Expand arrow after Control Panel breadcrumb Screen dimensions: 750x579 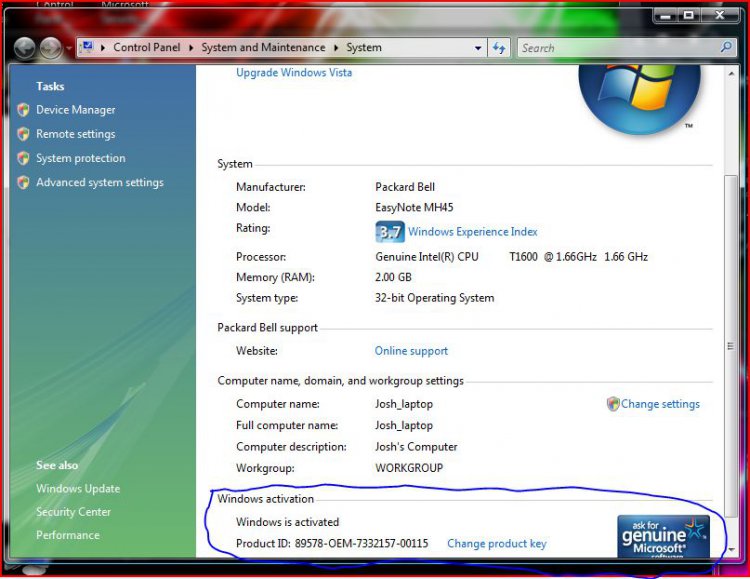coord(191,47)
